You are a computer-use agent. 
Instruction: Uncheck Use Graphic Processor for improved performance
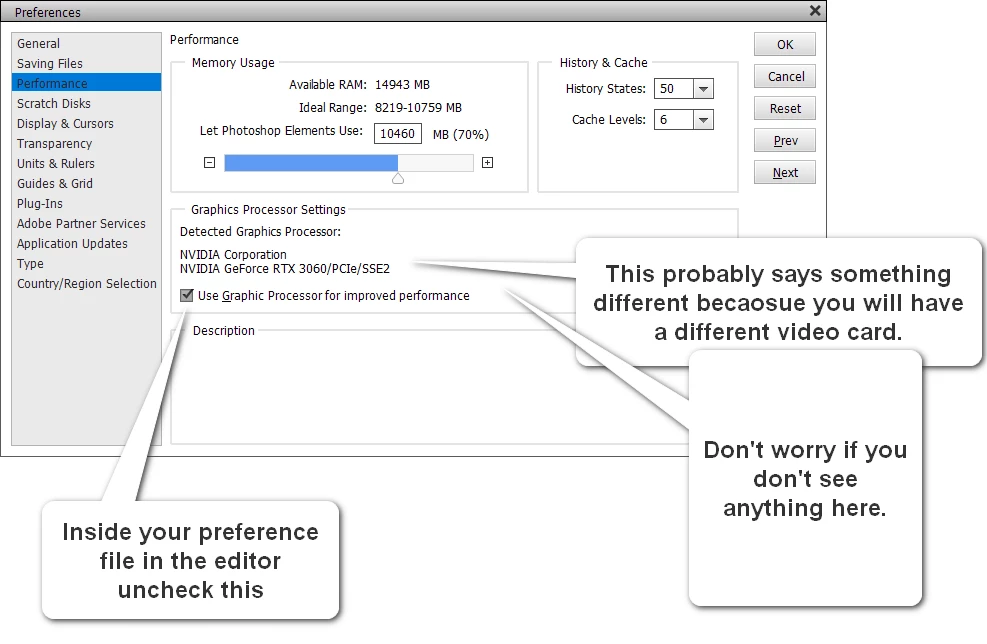186,295
